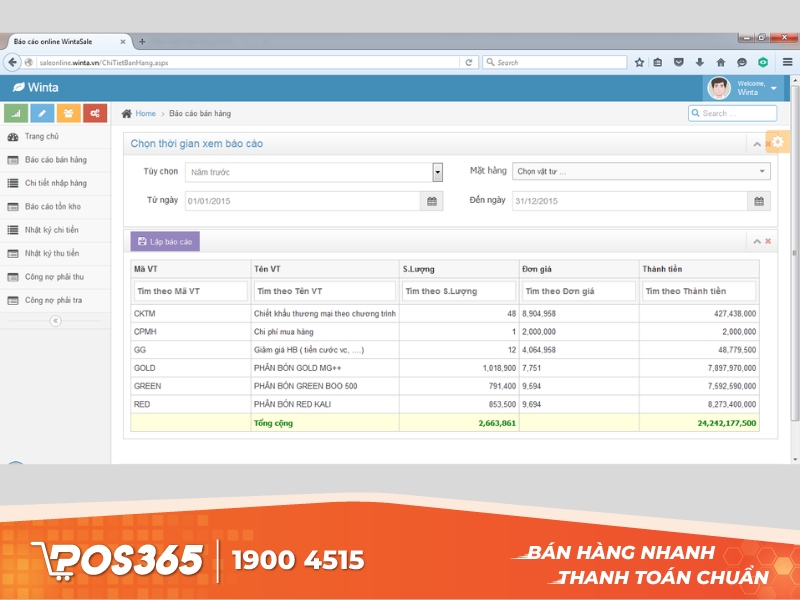This screenshot has height=600, width=800.
Task: Close the Báo cáo online WintaSale tab
Action: pyautogui.click(x=122, y=42)
